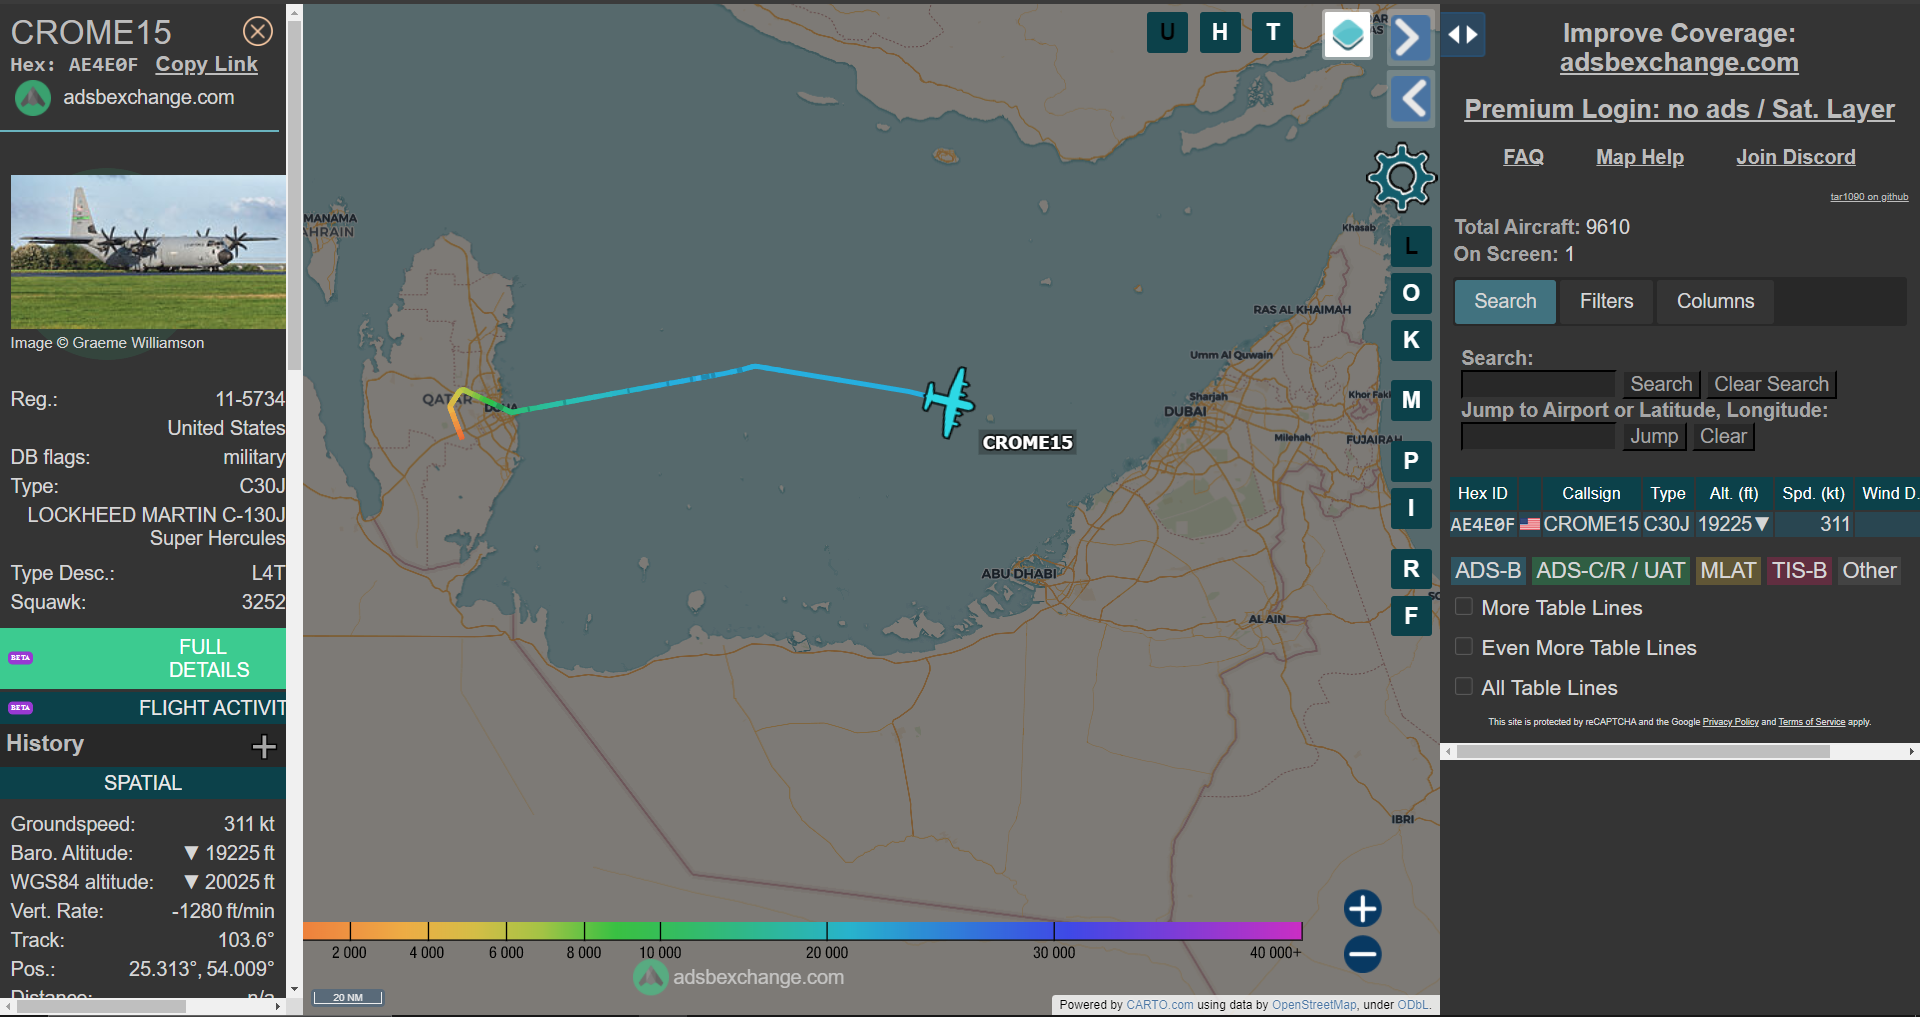Toggle the Other source filter

(1869, 571)
